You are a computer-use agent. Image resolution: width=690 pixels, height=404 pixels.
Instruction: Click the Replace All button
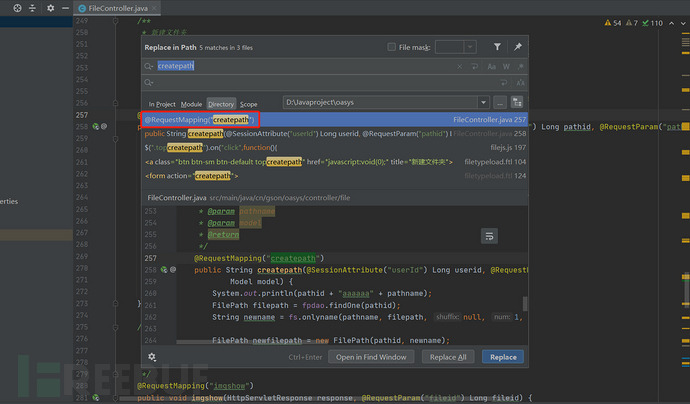(447, 357)
